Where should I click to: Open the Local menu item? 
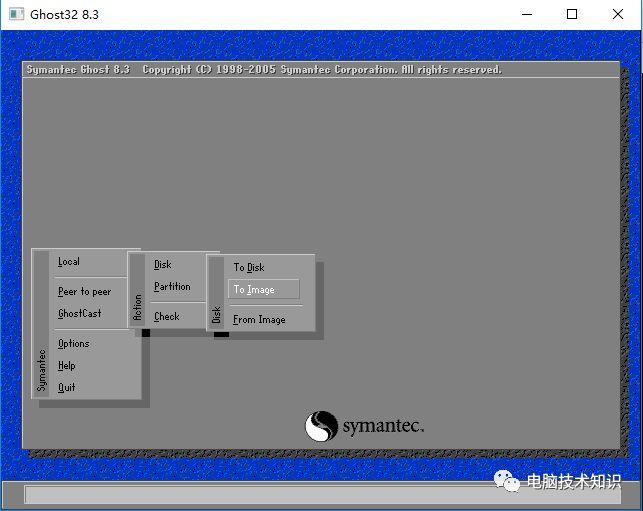click(x=68, y=262)
